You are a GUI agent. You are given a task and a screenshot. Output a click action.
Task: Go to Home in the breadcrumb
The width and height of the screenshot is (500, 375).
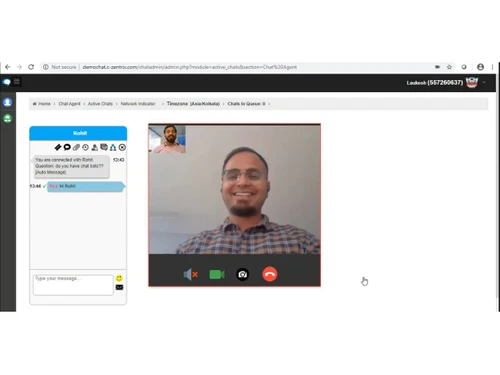point(42,104)
